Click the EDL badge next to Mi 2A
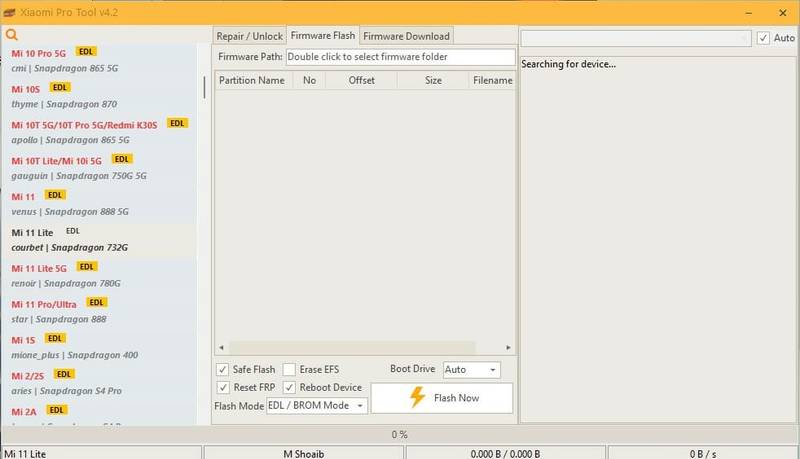This screenshot has height=459, width=800. click(x=57, y=410)
